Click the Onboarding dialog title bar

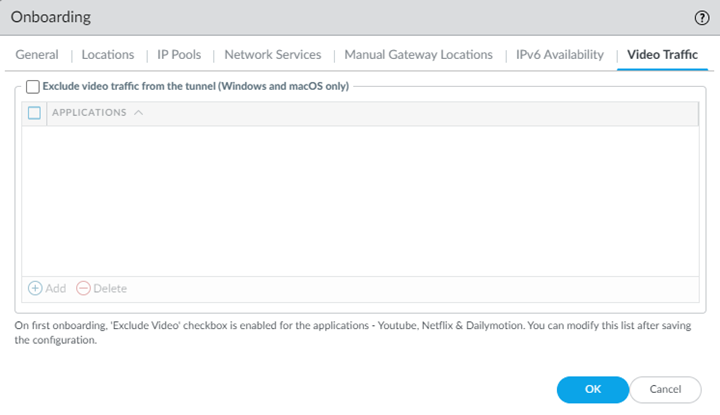point(300,18)
